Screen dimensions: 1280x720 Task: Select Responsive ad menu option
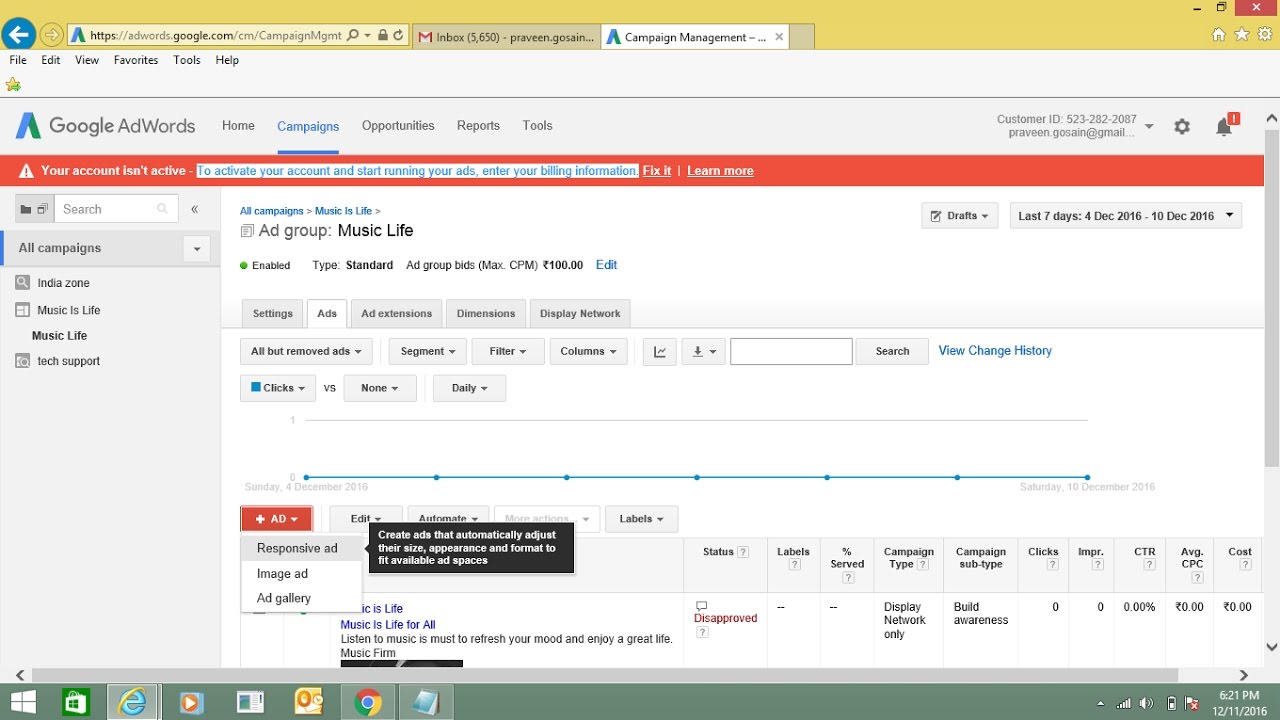tap(301, 548)
